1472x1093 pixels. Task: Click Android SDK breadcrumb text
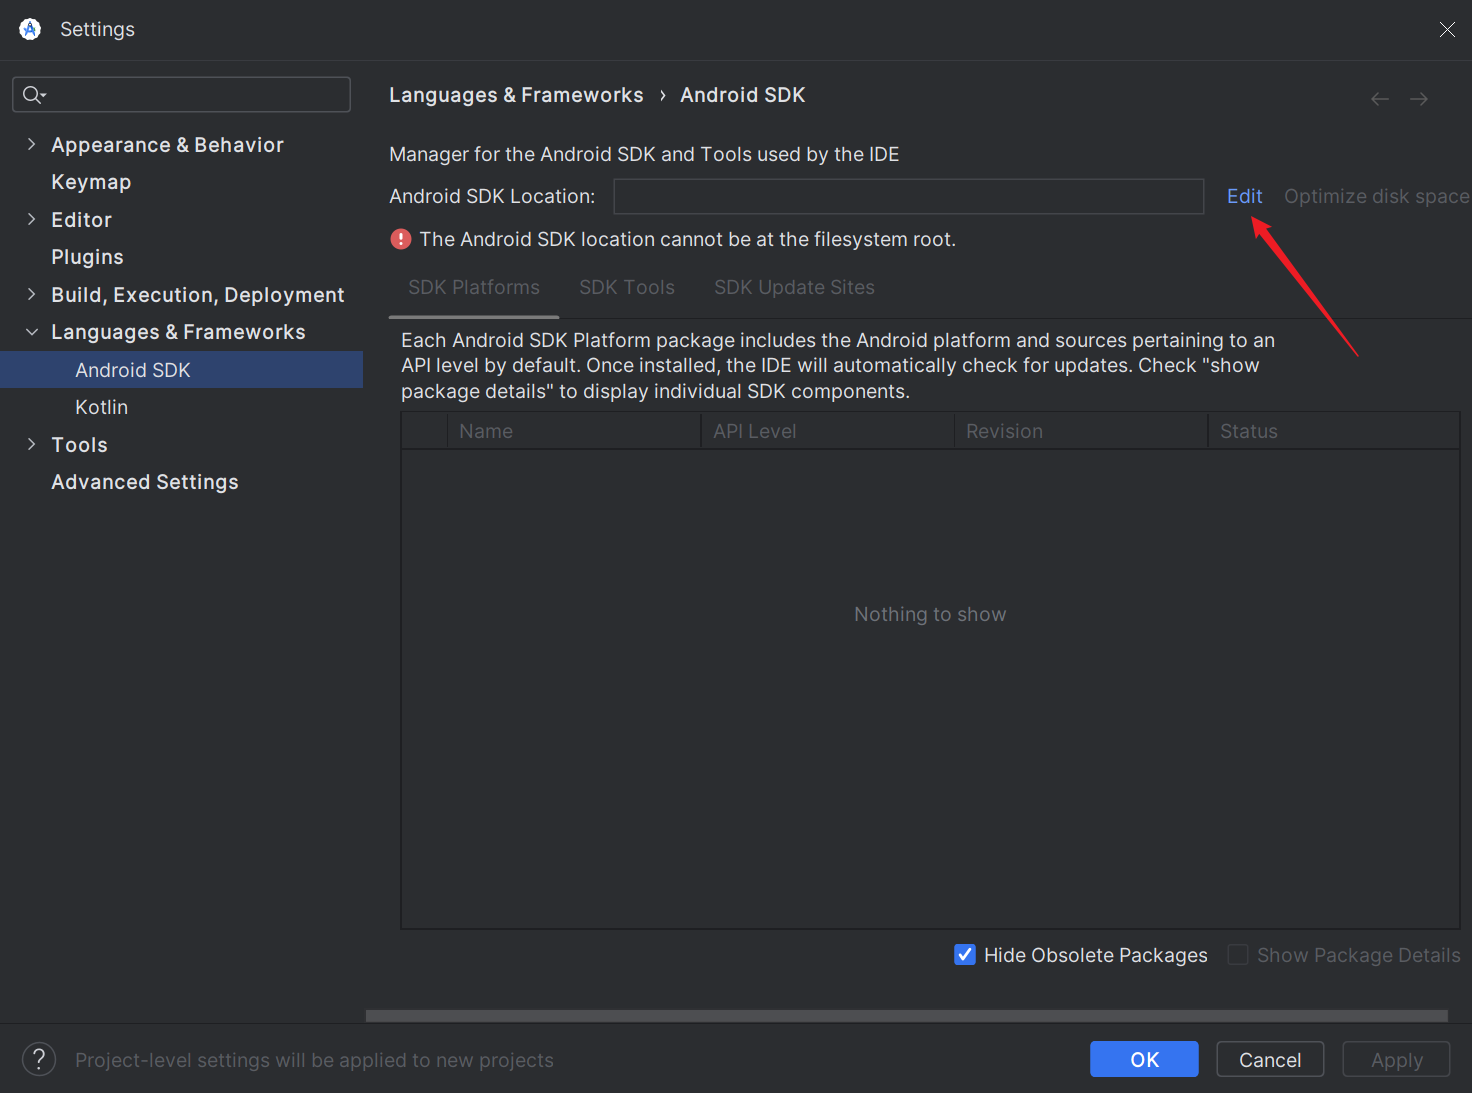coord(743,95)
